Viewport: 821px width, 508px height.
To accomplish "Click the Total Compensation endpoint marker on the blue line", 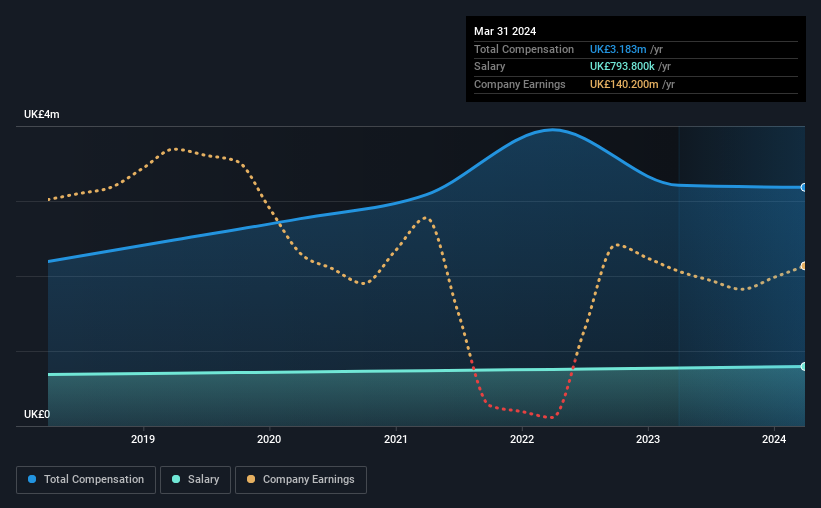I will tap(804, 187).
